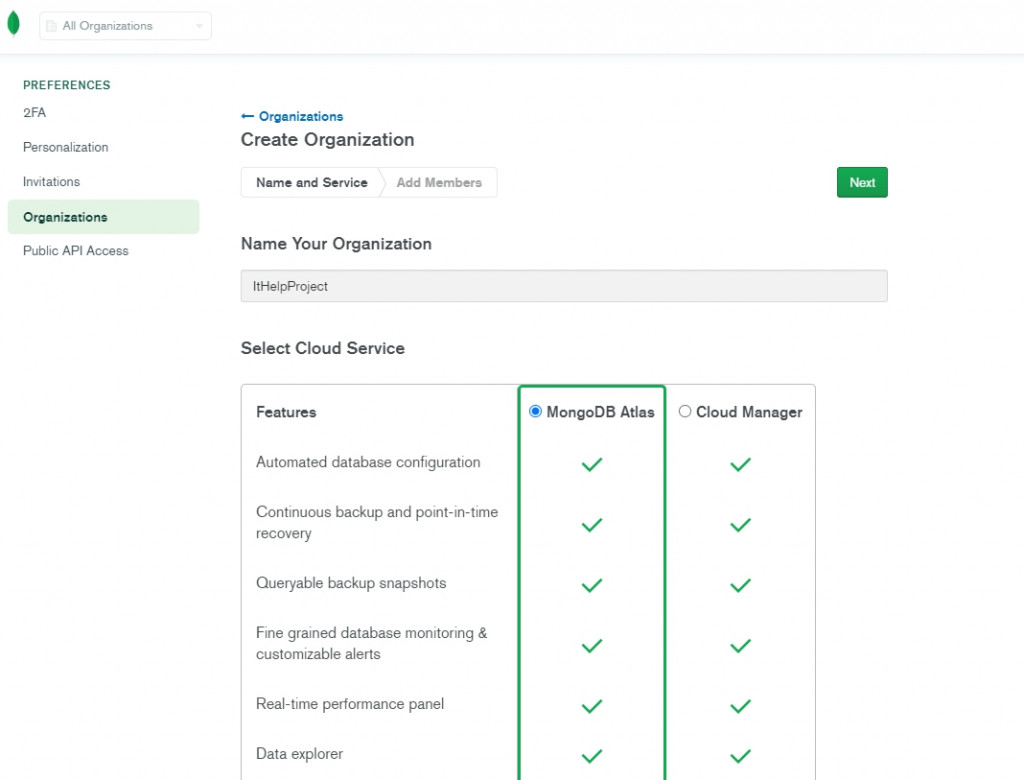Click the MongoDB leaf logo
The height and width of the screenshot is (780, 1024).
[x=13, y=25]
